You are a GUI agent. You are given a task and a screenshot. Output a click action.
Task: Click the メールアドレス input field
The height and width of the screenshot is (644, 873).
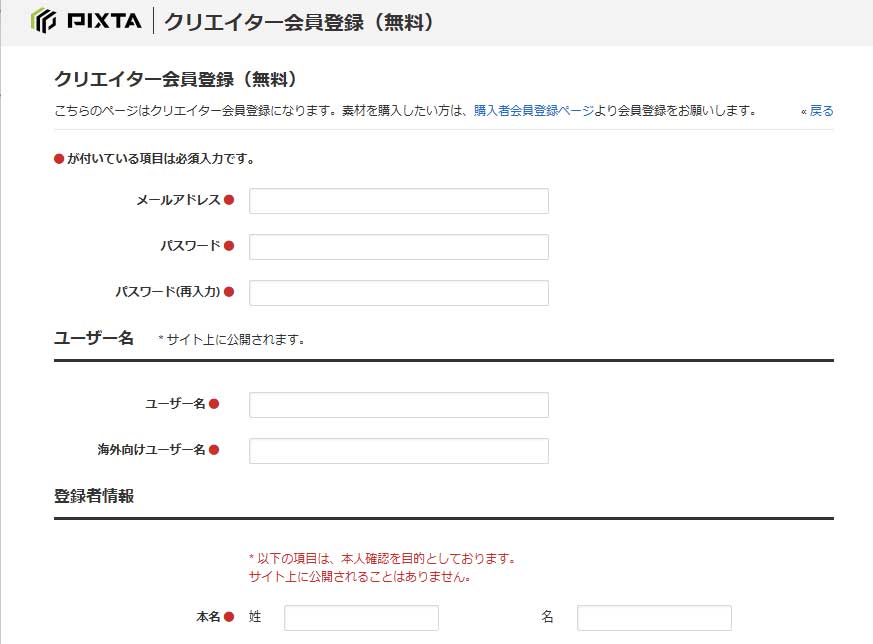(x=398, y=200)
